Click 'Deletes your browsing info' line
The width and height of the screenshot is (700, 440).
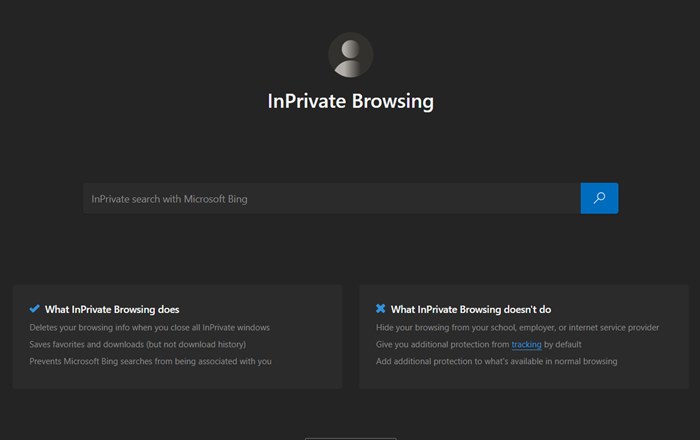tap(150, 328)
